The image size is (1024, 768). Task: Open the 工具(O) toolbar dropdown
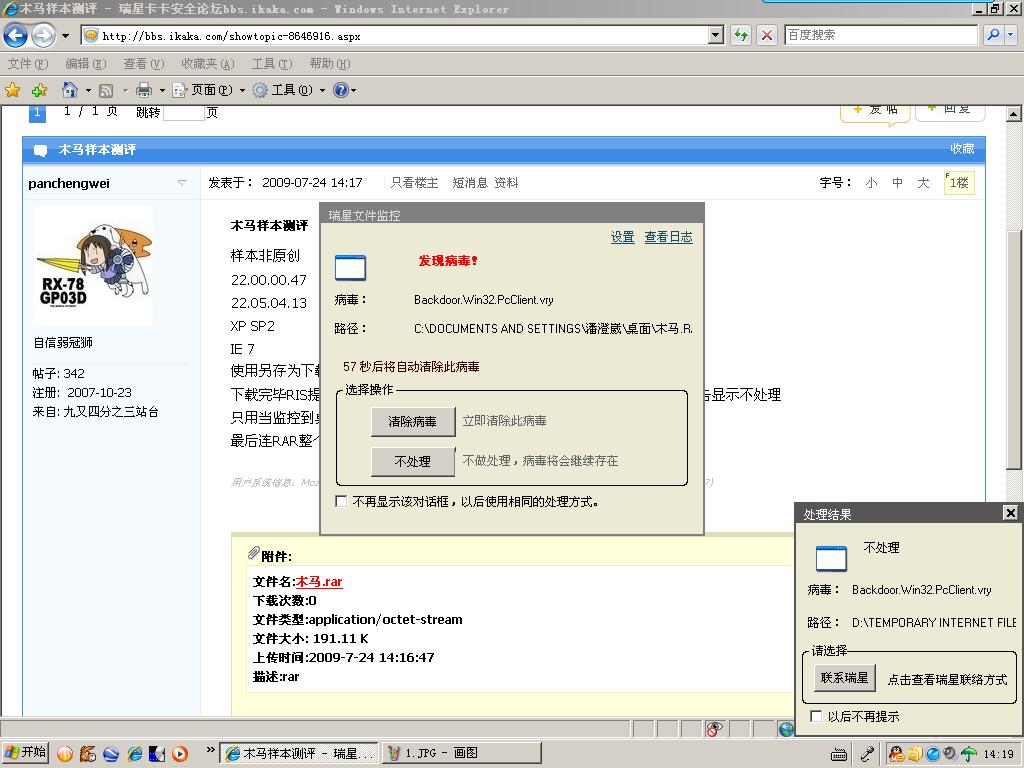[288, 90]
